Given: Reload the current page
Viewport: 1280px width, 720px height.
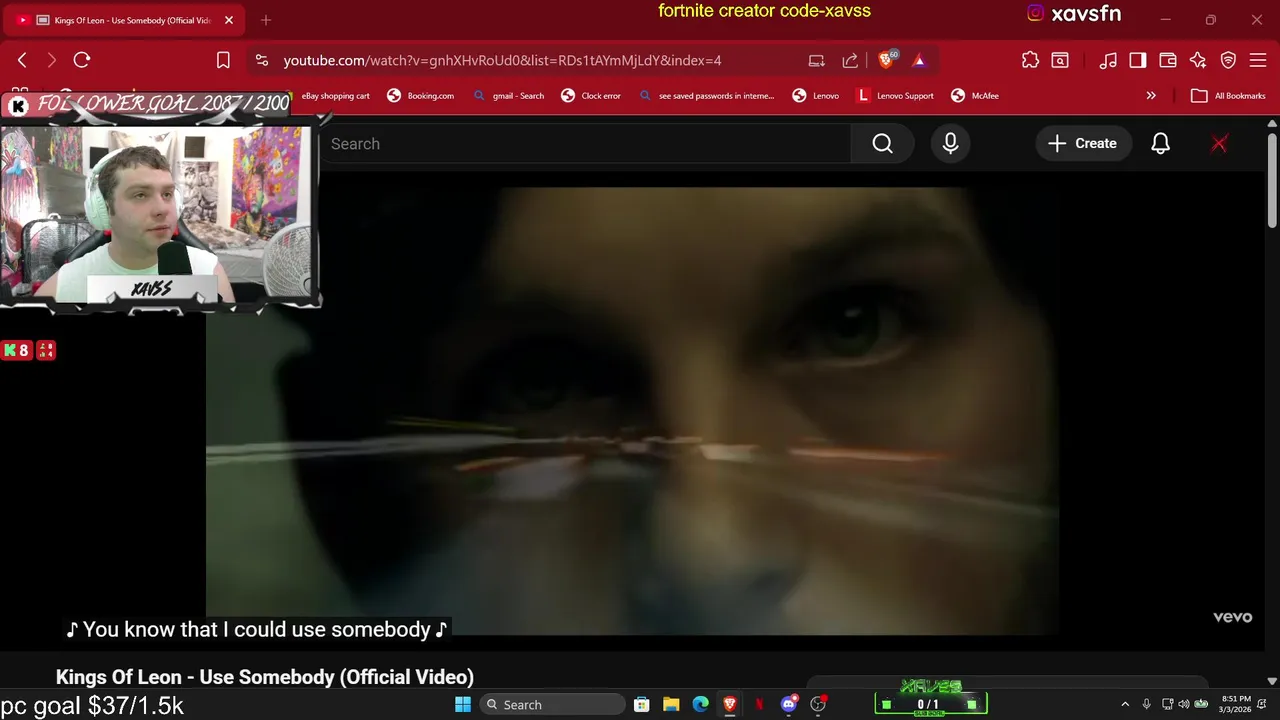Looking at the screenshot, I should 82,60.
